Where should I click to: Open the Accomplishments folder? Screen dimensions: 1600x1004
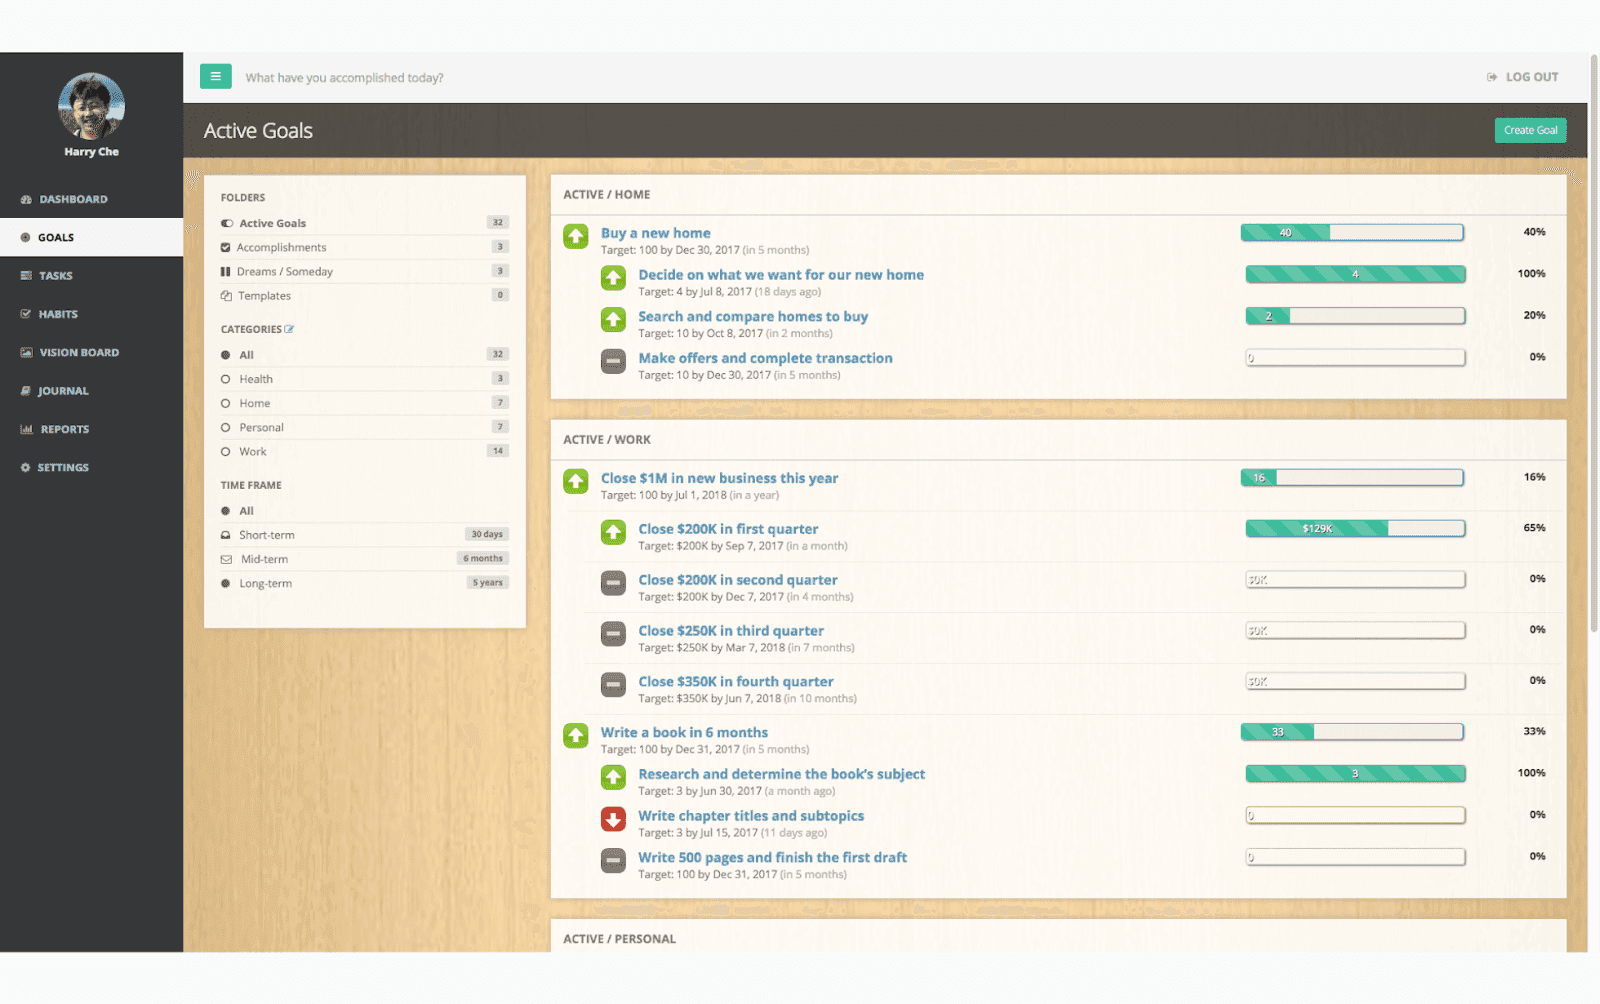283,246
